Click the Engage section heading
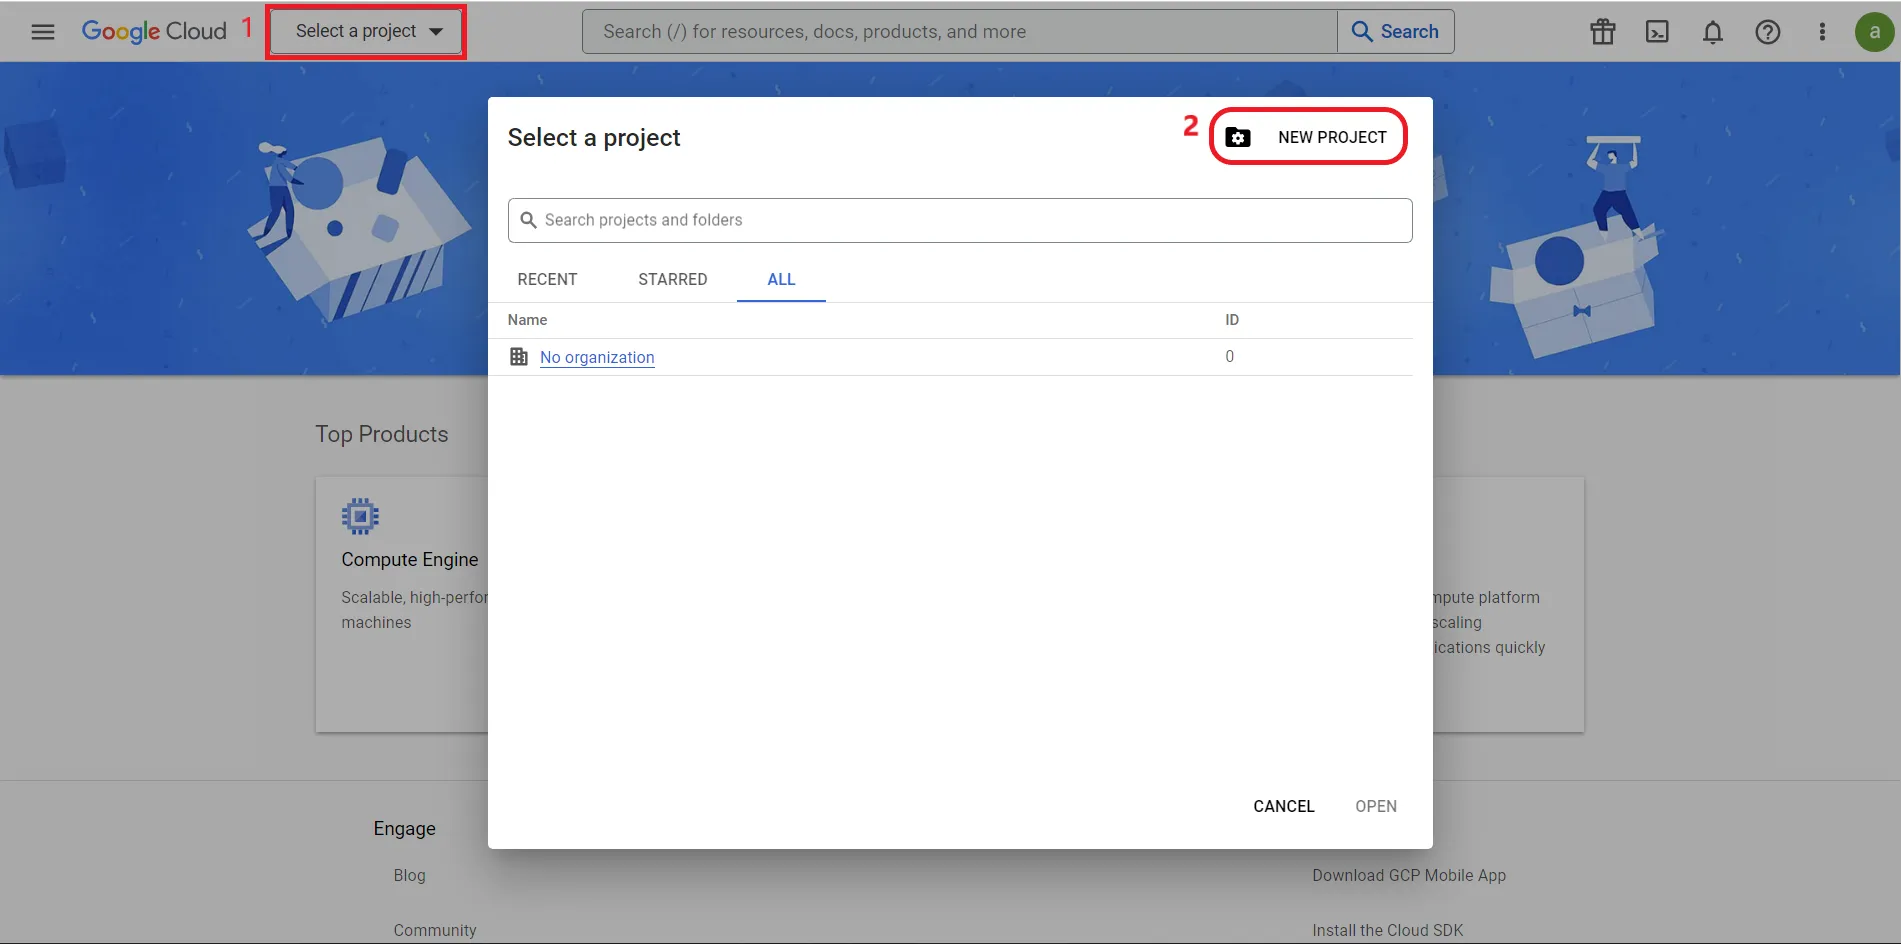The image size is (1901, 944). coord(404,828)
